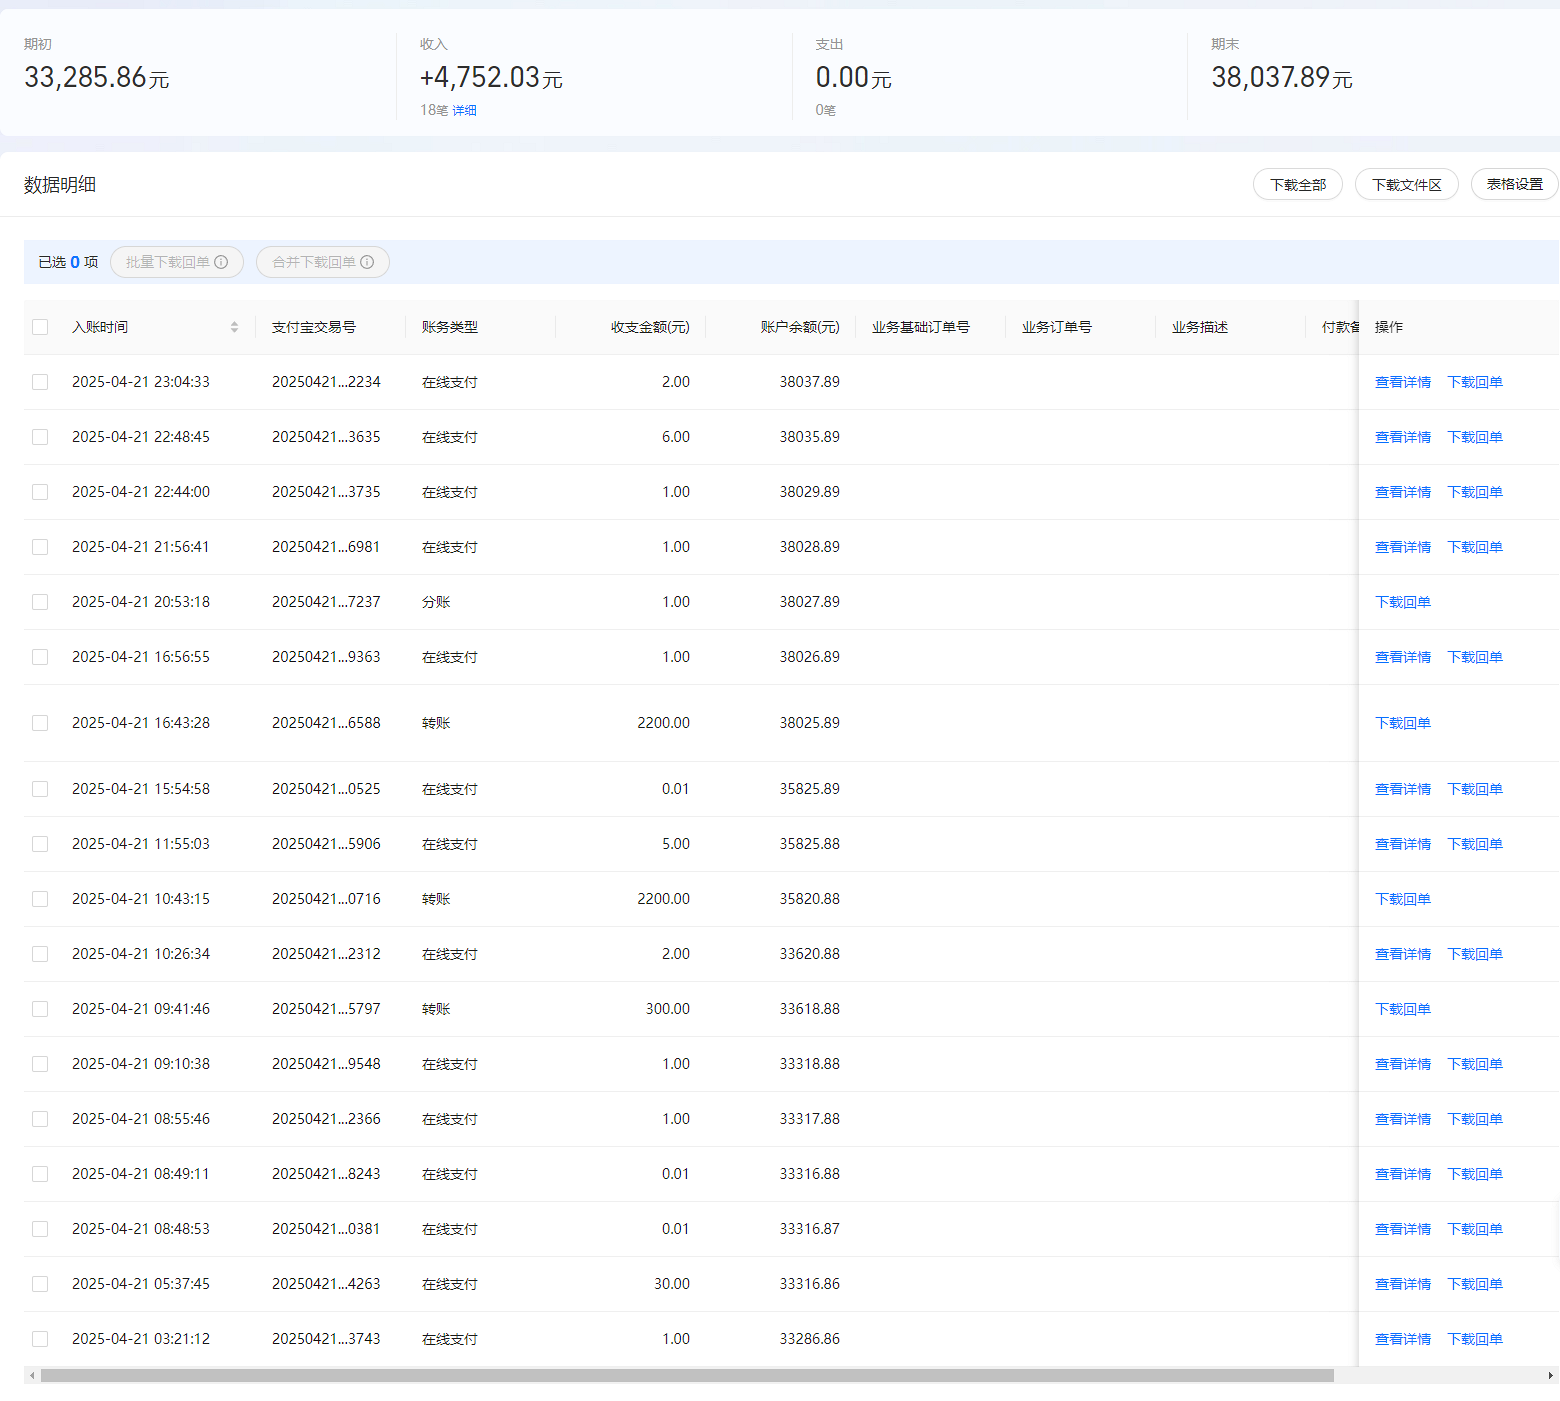View details for transaction 2312
Screen dimensions: 1560x1401
(x=1403, y=954)
